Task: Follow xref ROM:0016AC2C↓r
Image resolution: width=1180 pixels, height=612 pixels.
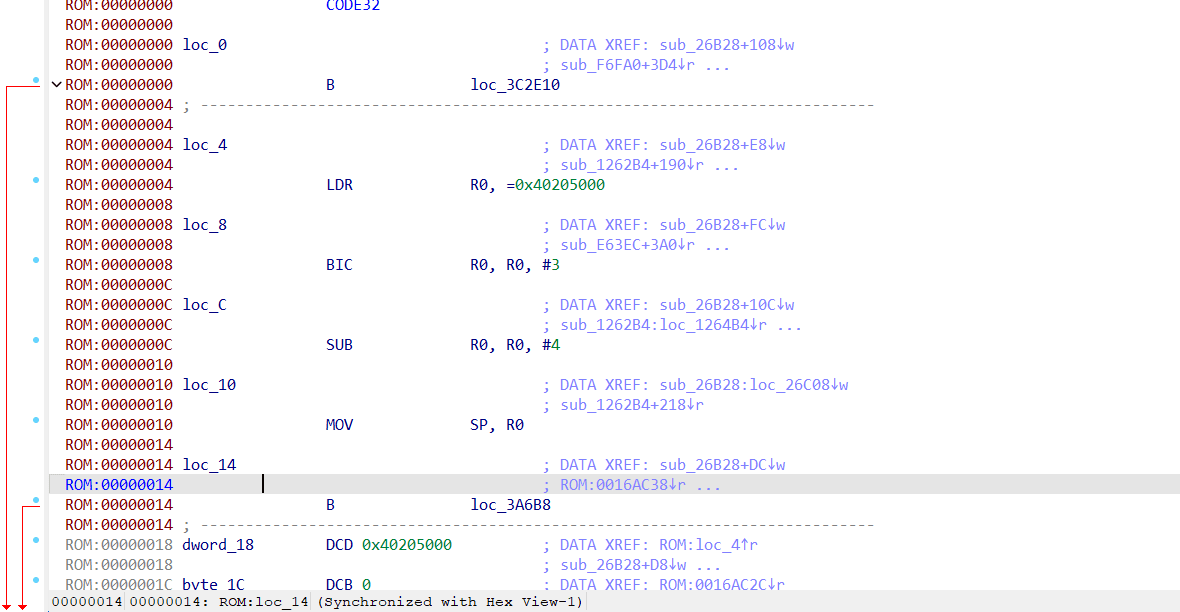Action: [x=722, y=585]
